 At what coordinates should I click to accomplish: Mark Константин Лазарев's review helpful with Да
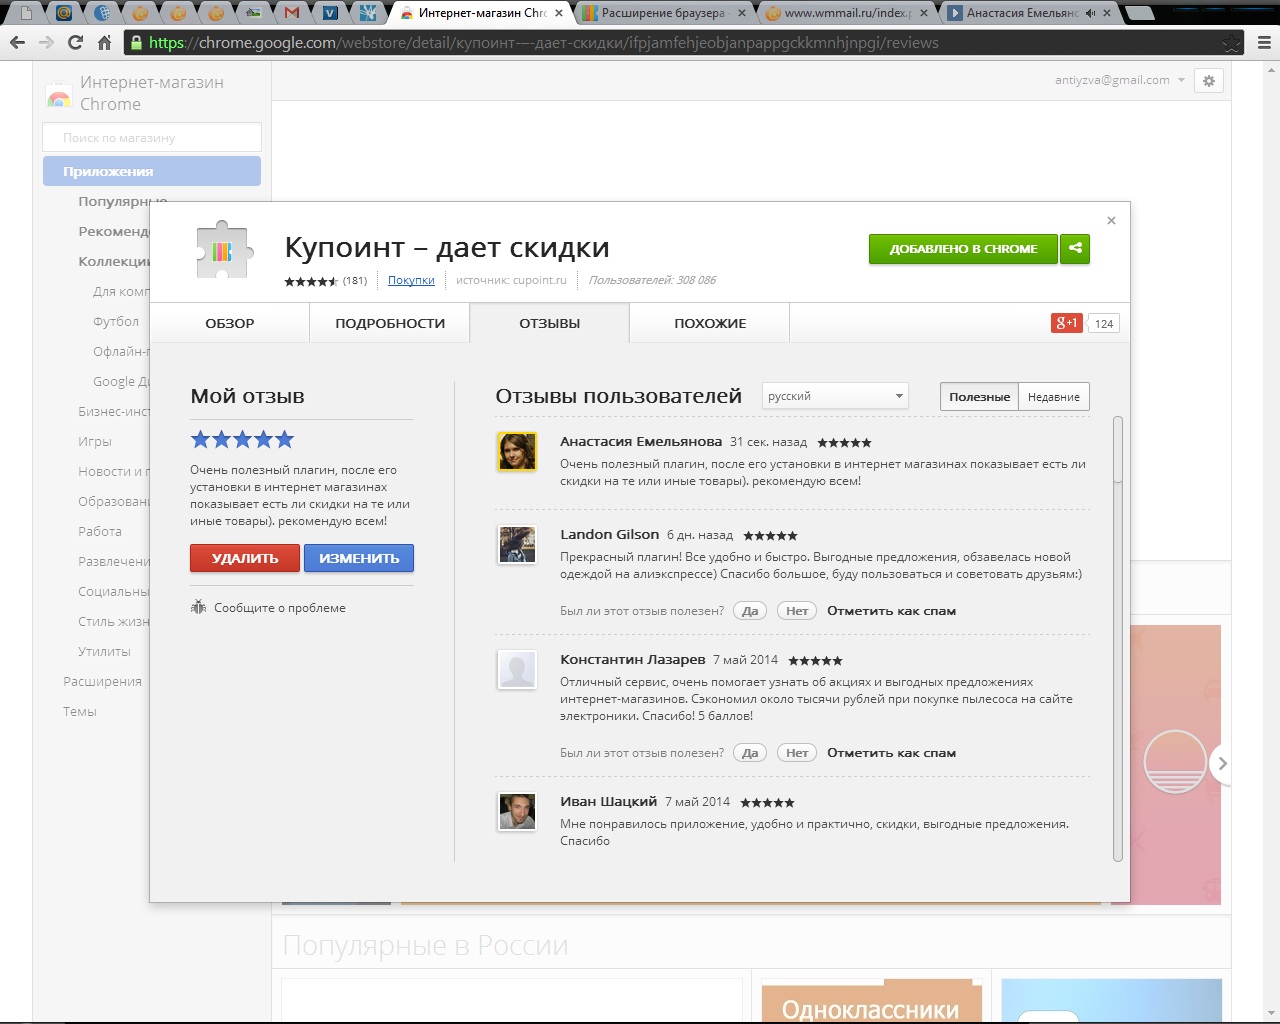coord(750,753)
